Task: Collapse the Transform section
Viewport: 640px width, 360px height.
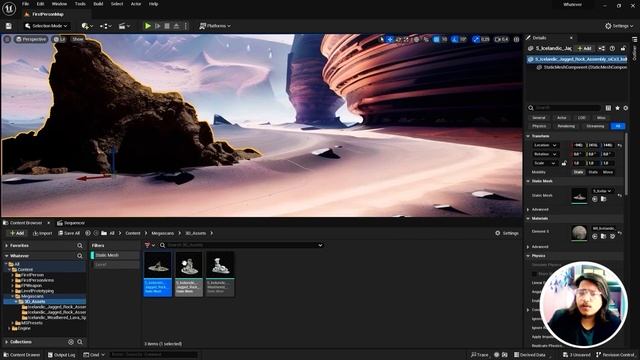Action: 528,136
